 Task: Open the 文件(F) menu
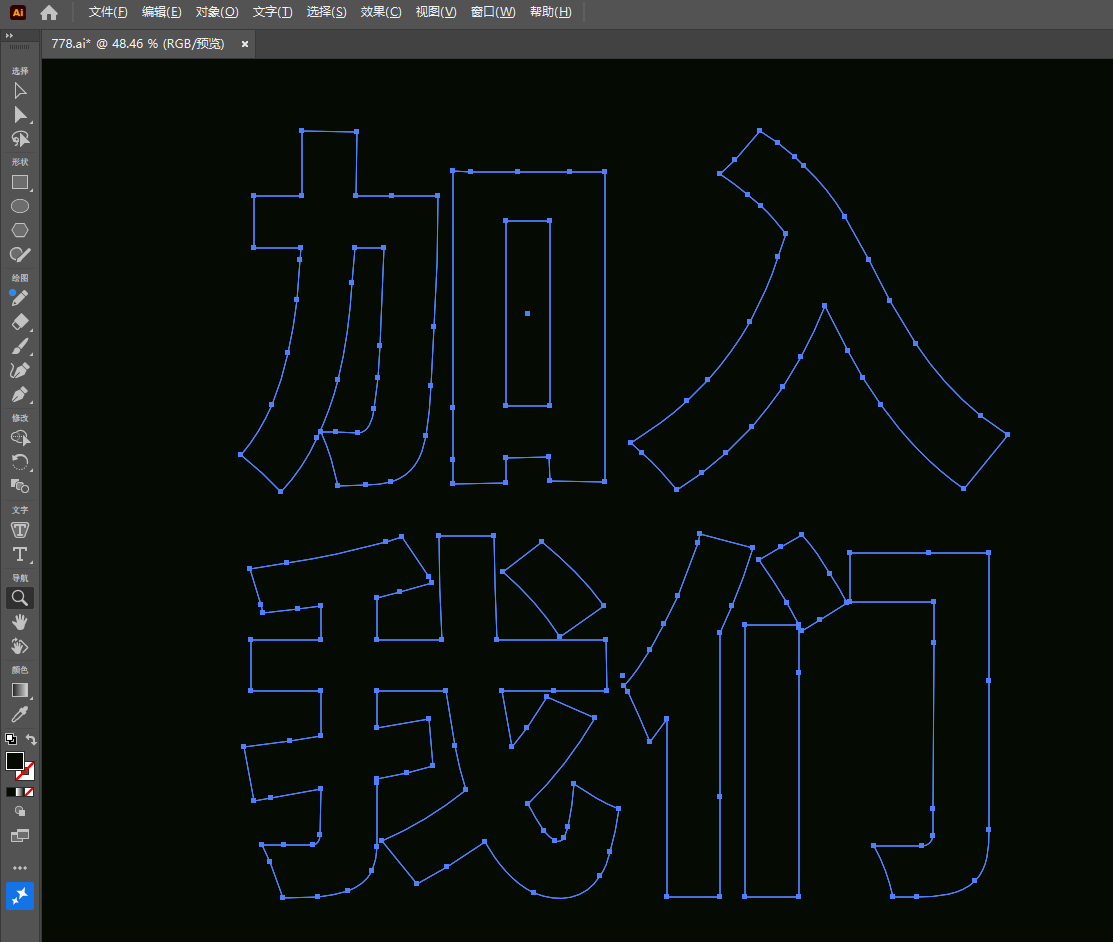108,12
